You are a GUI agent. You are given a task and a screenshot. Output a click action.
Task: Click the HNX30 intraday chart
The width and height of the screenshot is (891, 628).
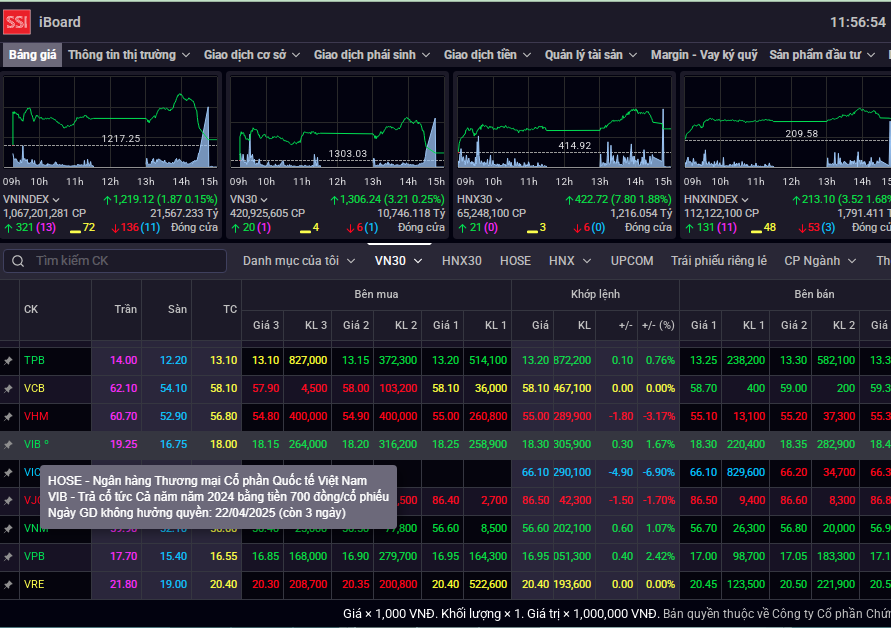coord(564,122)
